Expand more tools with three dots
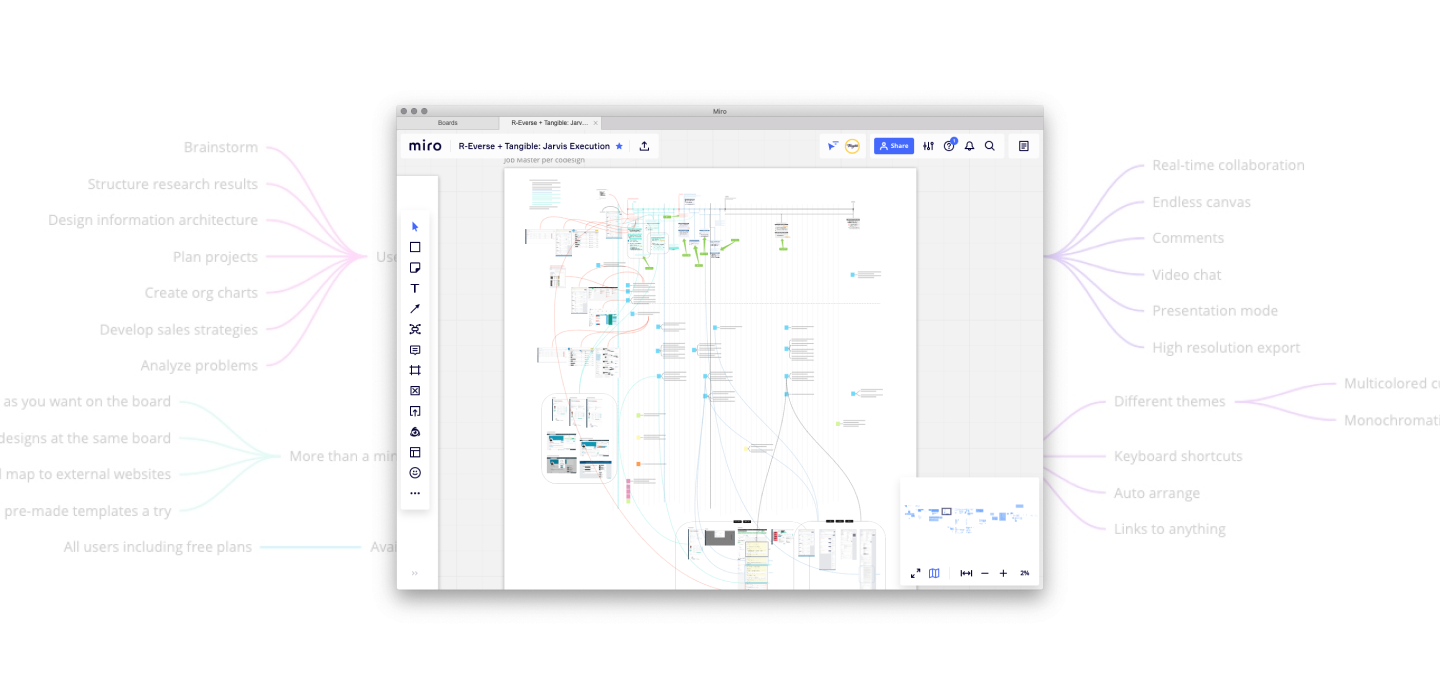The height and width of the screenshot is (694, 1440). click(415, 493)
